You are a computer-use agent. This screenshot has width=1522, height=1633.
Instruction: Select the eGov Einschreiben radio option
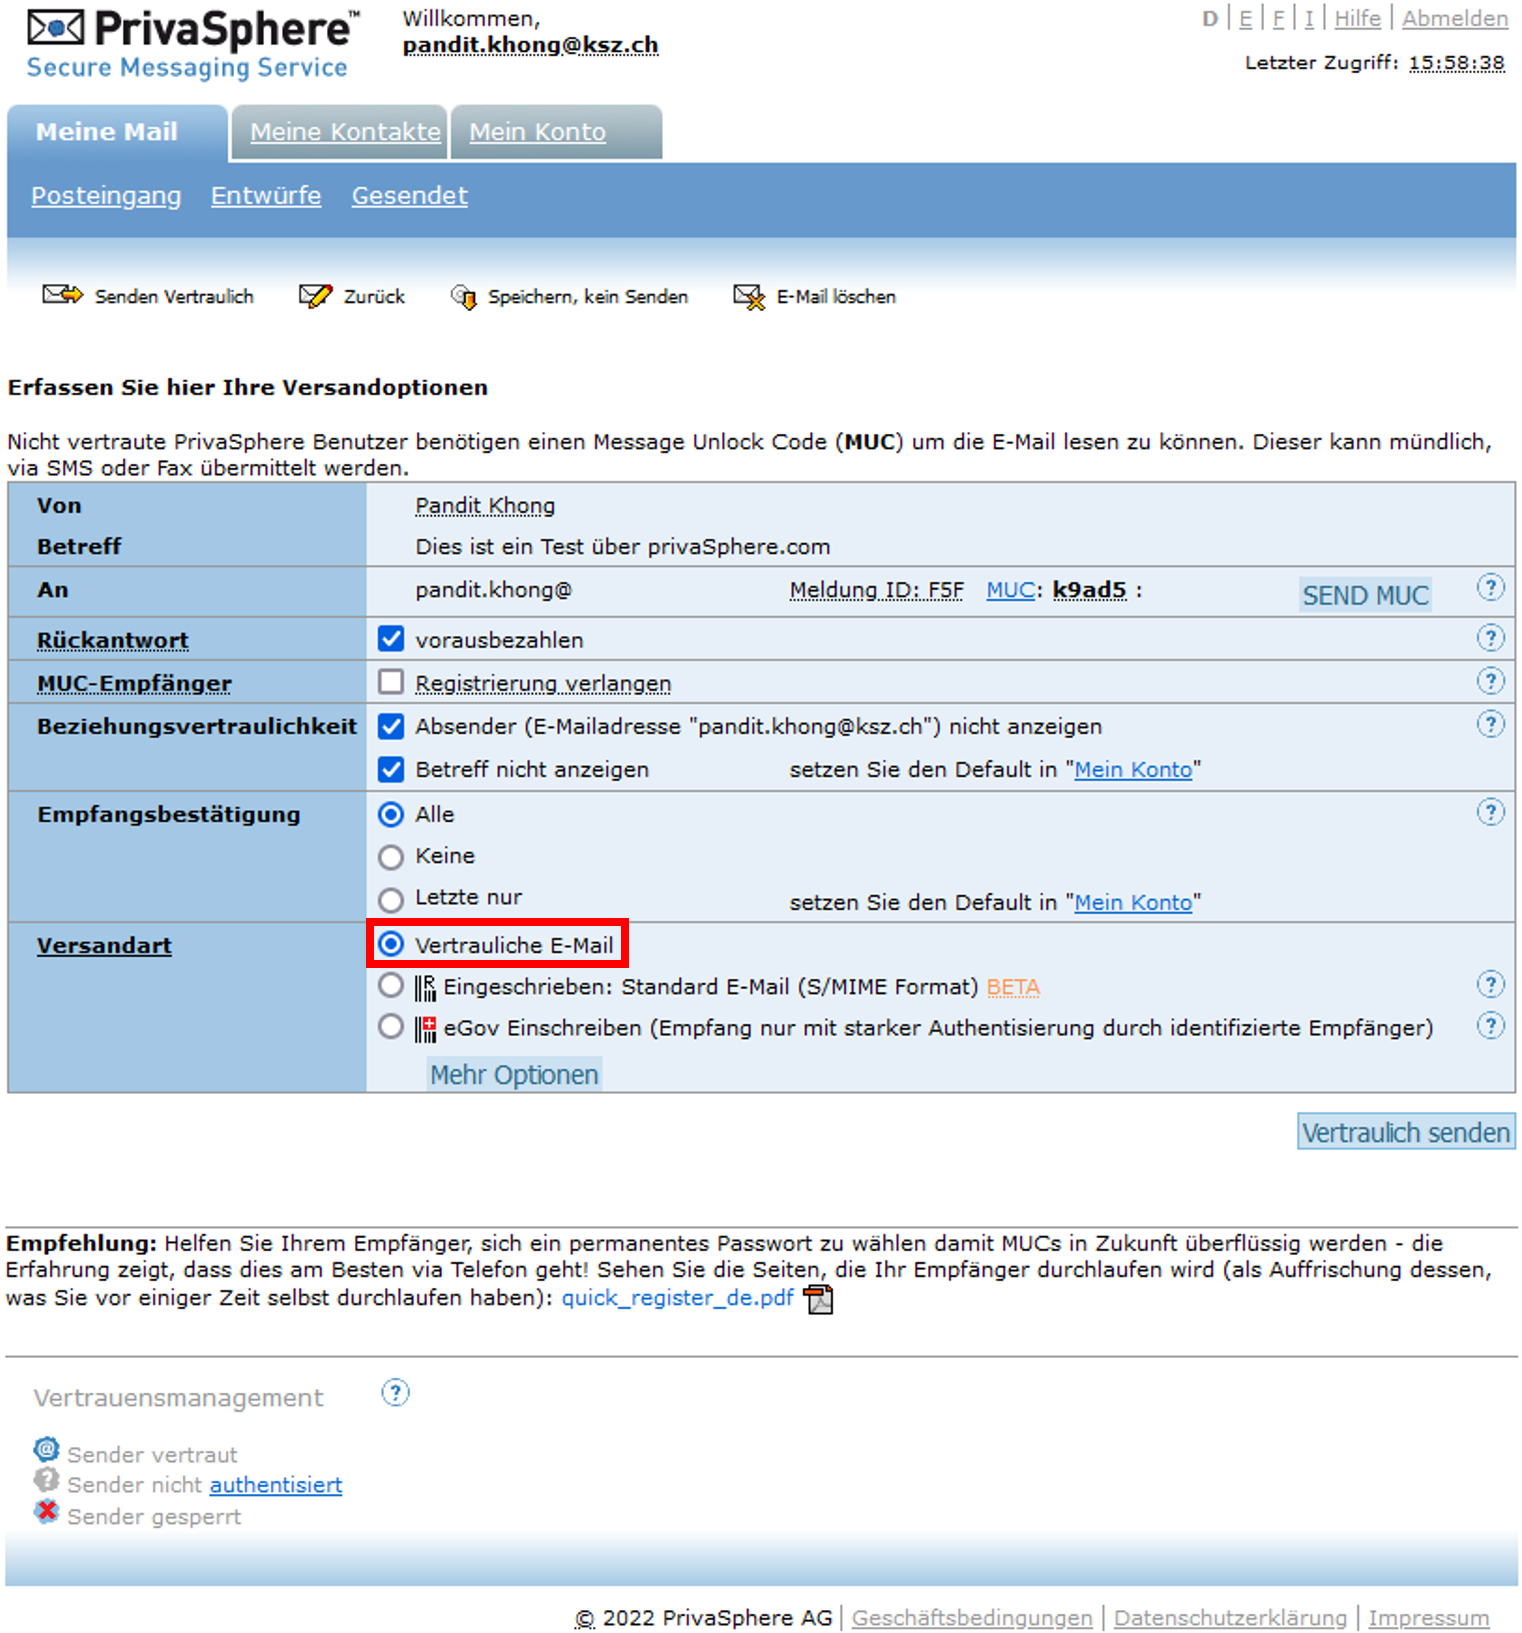click(x=391, y=1027)
